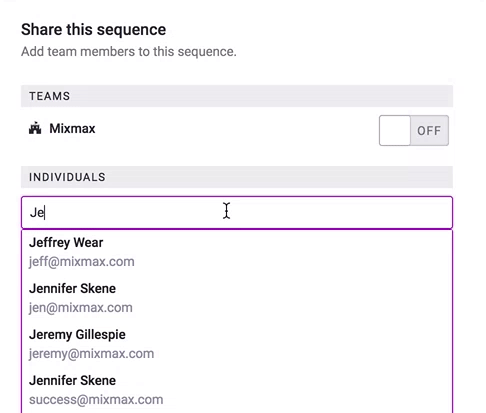Select Jennifer Skene above jen@mixmax.com

pyautogui.click(x=72, y=288)
